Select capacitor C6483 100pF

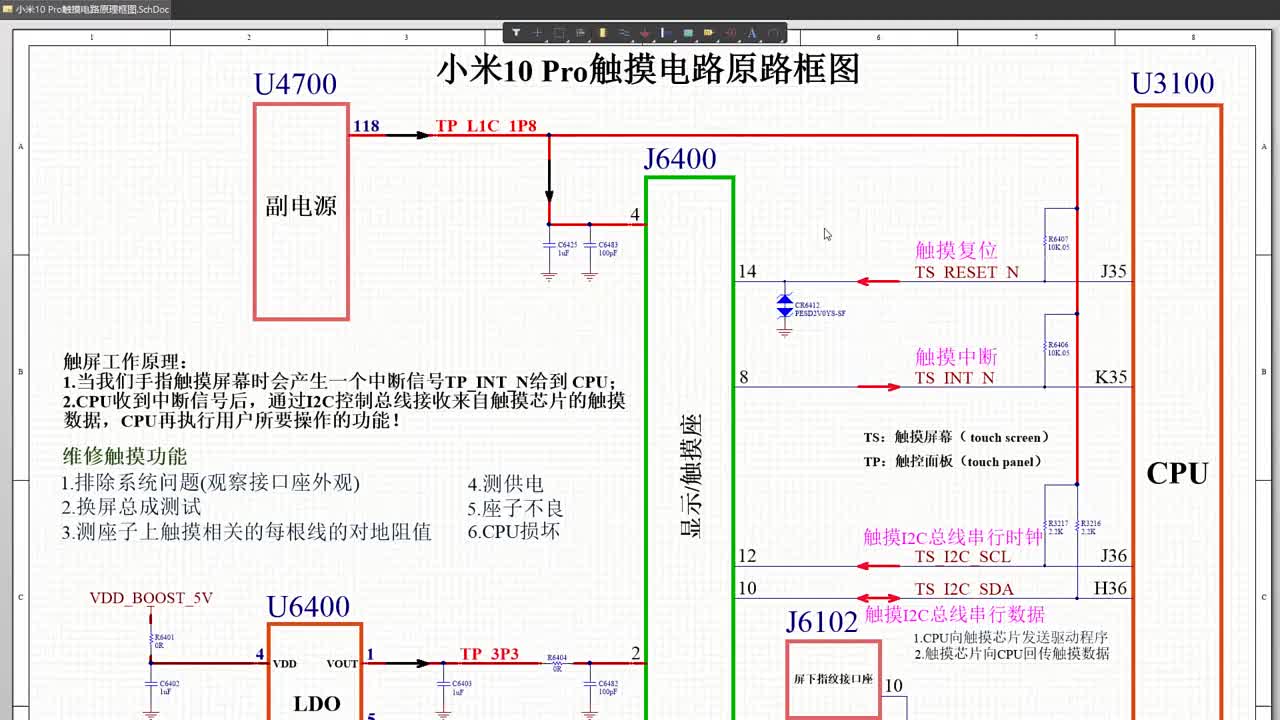601,247
